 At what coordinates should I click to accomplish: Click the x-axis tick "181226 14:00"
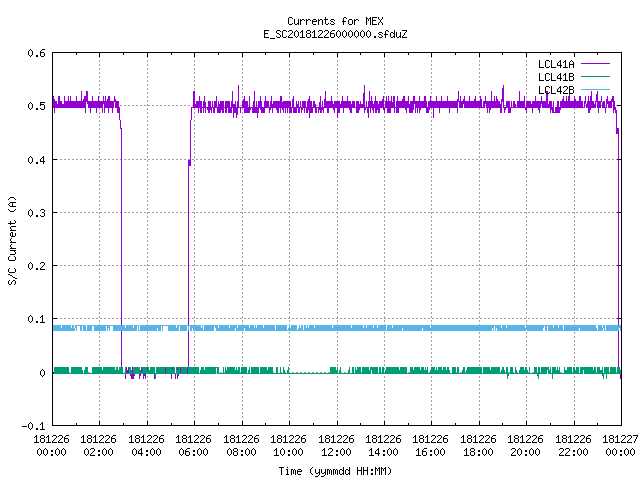tap(383, 446)
